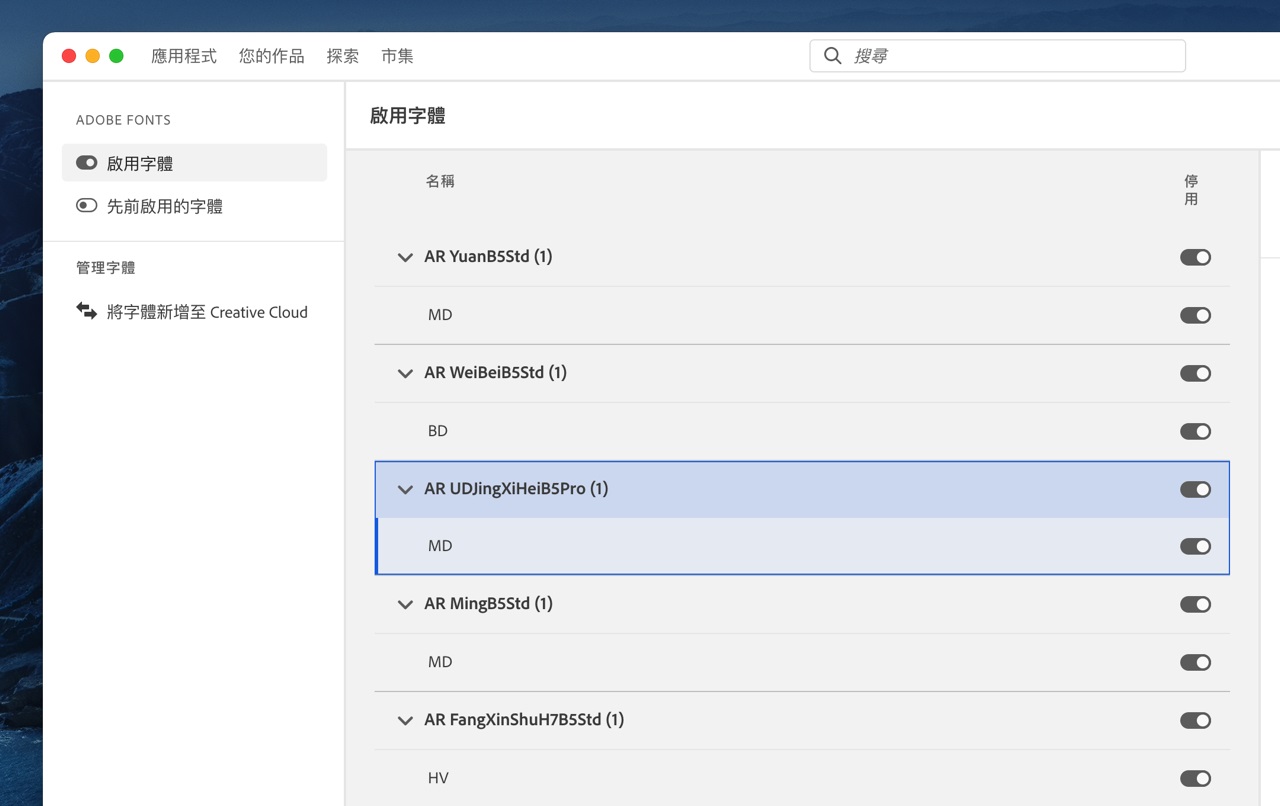
Task: Switch to the 探索 tab
Action: click(343, 56)
